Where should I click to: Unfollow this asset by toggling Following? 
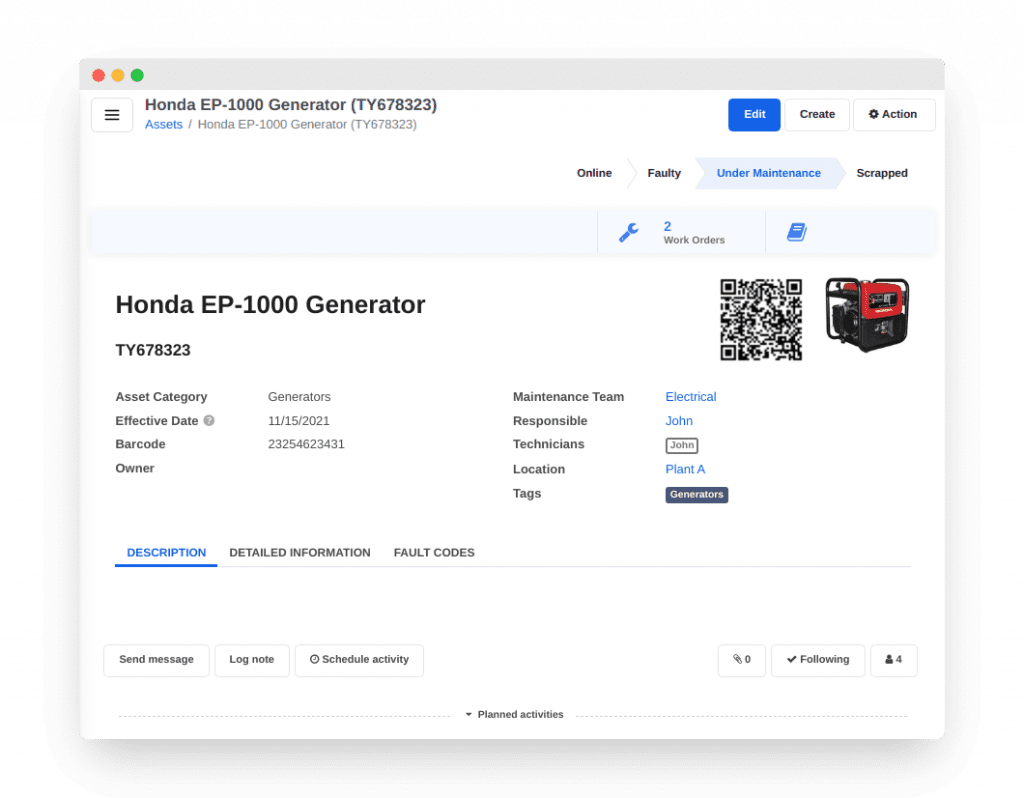click(817, 660)
